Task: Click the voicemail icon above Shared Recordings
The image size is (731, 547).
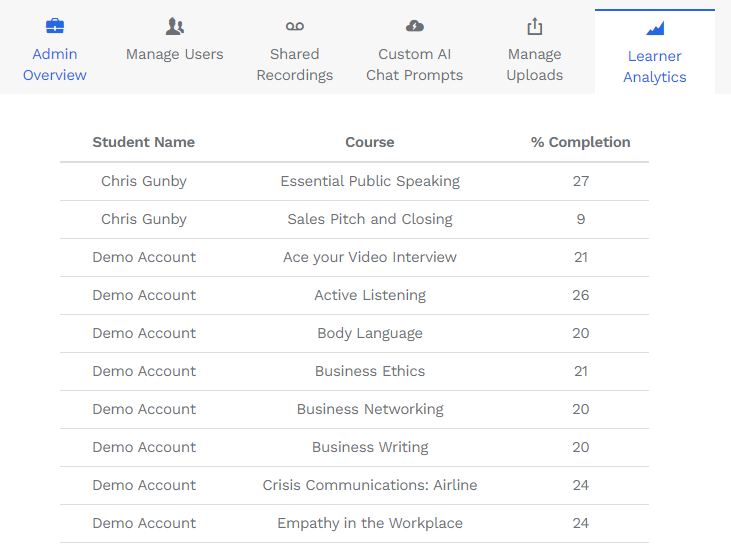Action: pos(295,26)
